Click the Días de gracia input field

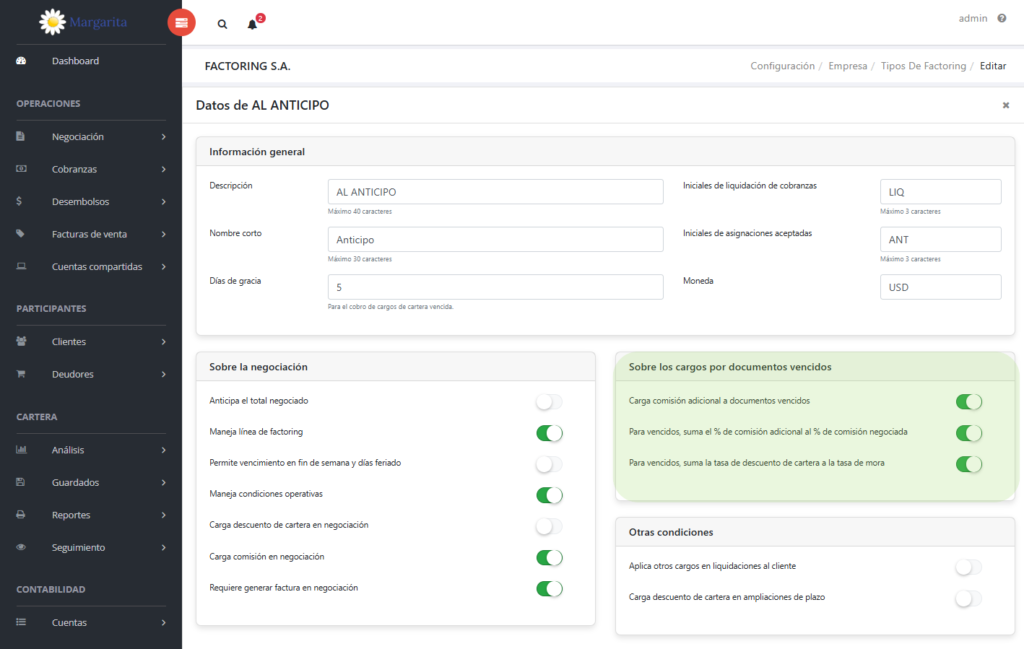495,287
